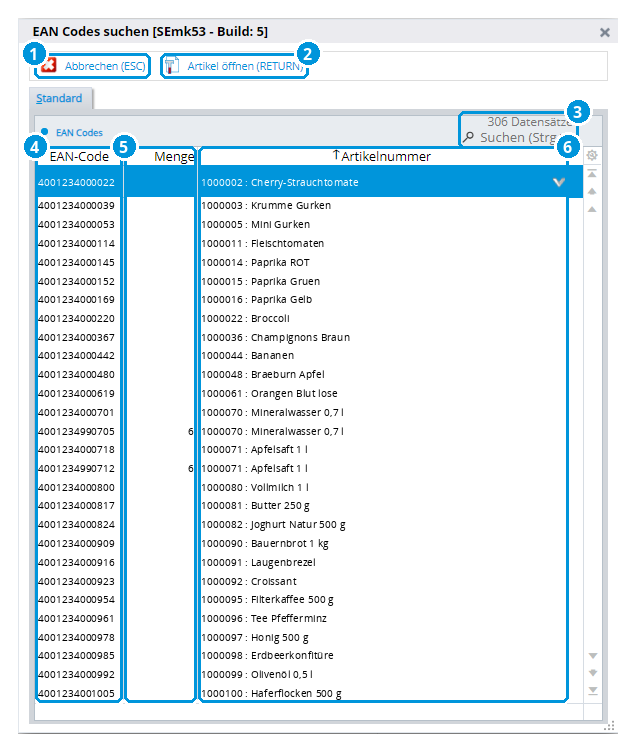636x752 pixels.
Task: Click EAN code 4001234000039
Action: 77,205
